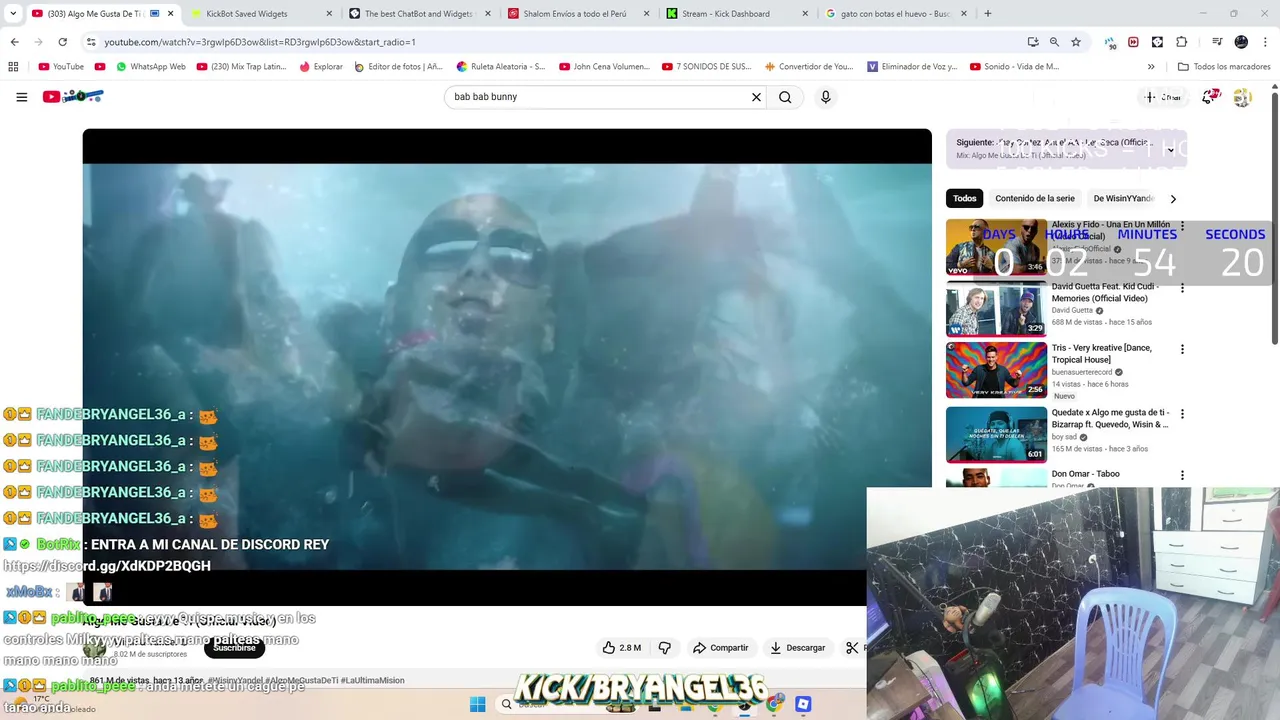Image resolution: width=1280 pixels, height=720 pixels.
Task: Open the YouTube notifications bell
Action: pyautogui.click(x=1210, y=97)
